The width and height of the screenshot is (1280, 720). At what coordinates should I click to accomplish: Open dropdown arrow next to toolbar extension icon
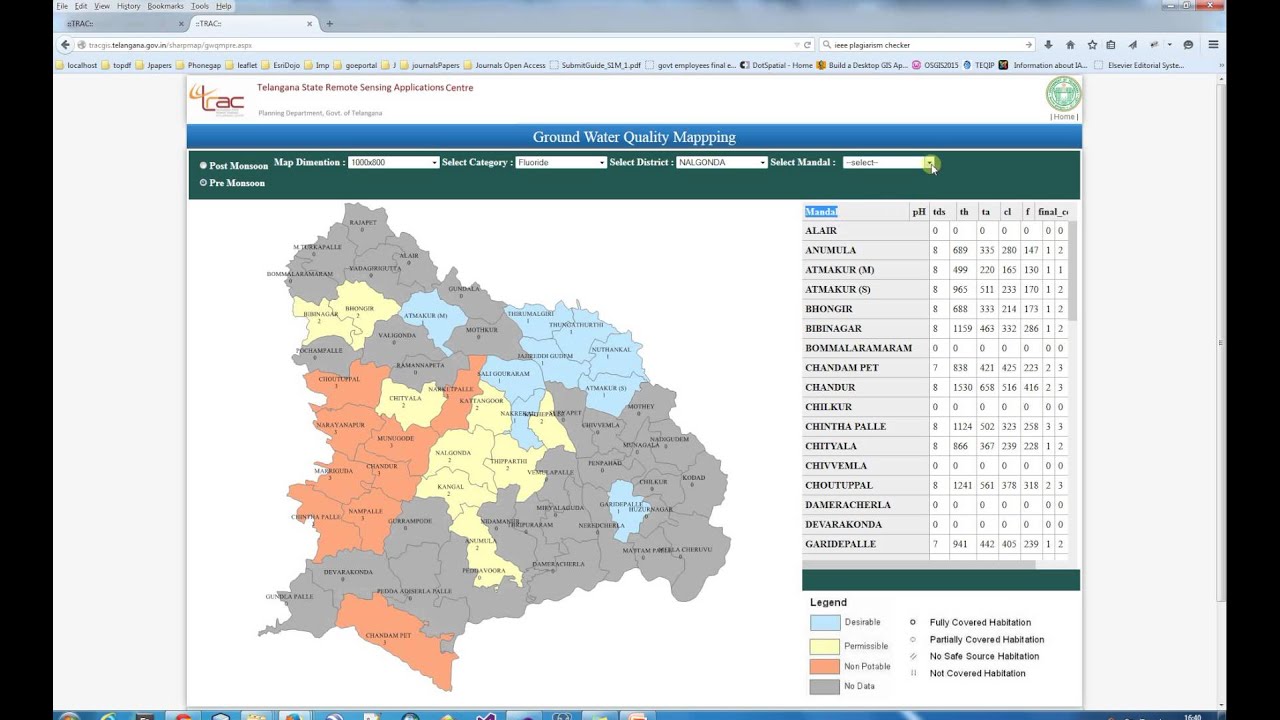pos(1169,45)
